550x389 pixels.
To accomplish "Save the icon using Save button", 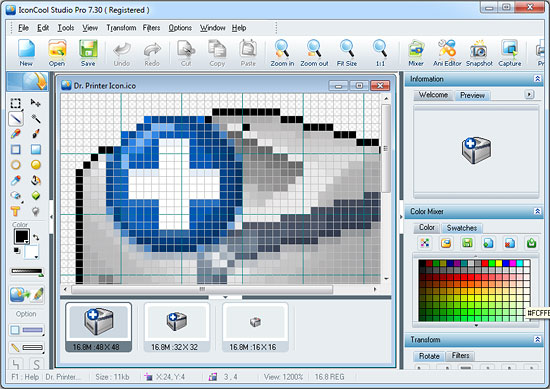I will 88,53.
